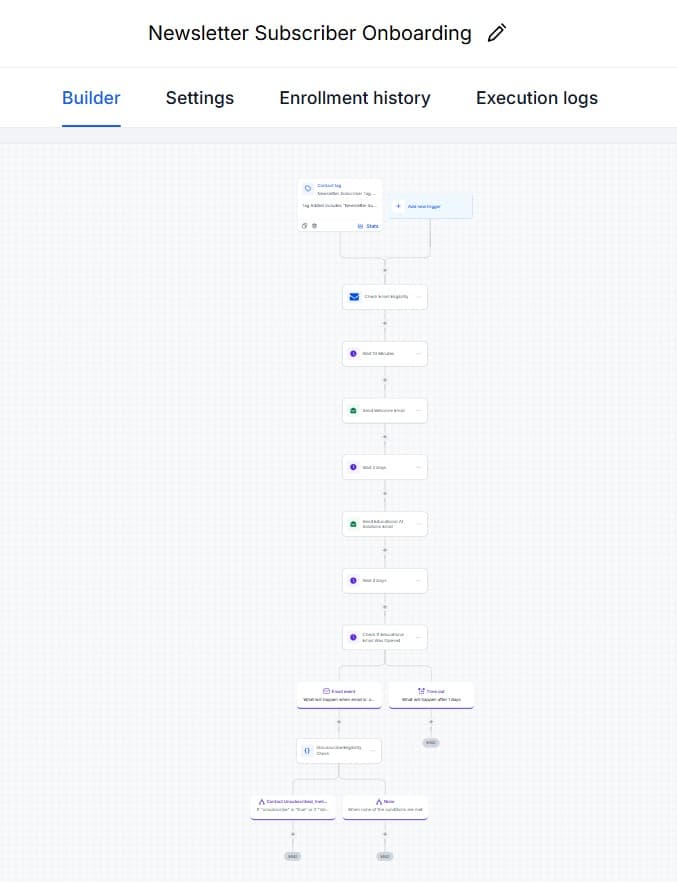Add step after the first Wait 2 Days
Screen dimensions: 677x882
pos(385,494)
